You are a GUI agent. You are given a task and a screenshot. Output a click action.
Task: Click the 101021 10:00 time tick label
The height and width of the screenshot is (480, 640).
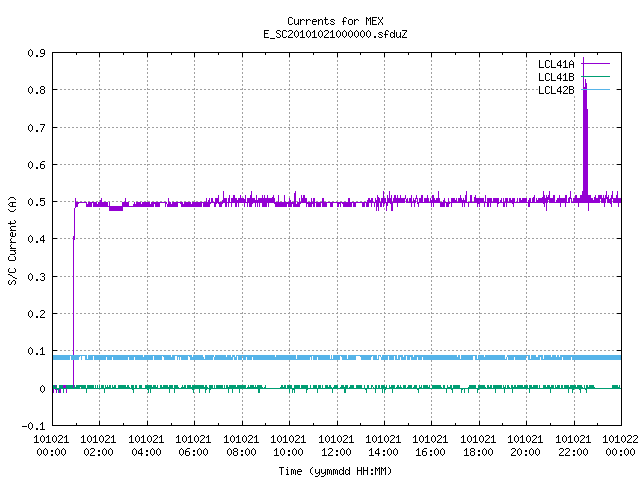(x=288, y=446)
